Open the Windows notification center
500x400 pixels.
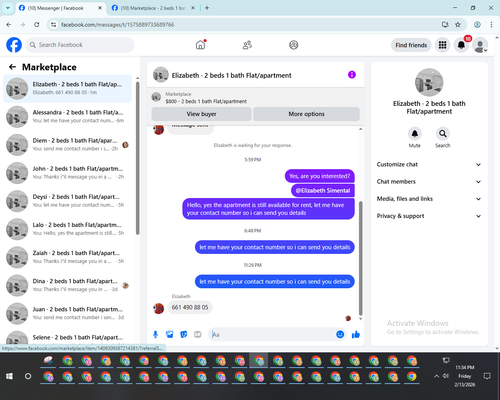tap(487, 376)
